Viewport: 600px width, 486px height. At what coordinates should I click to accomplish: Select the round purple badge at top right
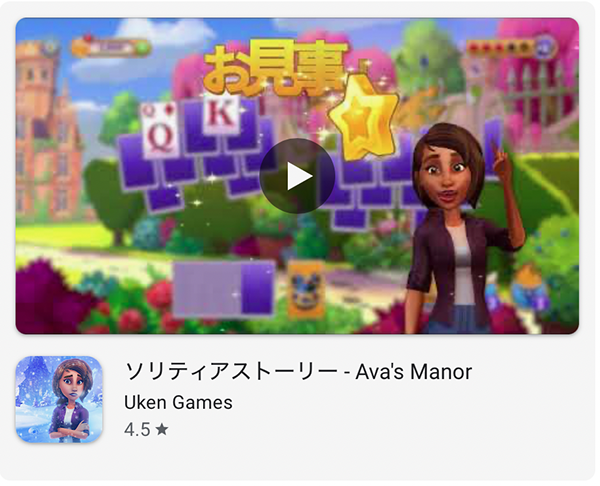pyautogui.click(x=544, y=48)
